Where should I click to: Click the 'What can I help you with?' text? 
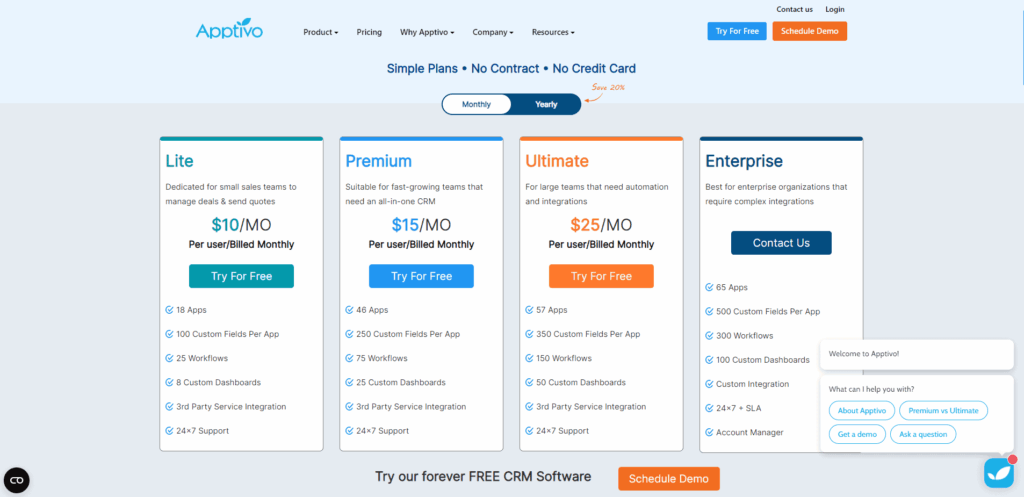coord(871,389)
